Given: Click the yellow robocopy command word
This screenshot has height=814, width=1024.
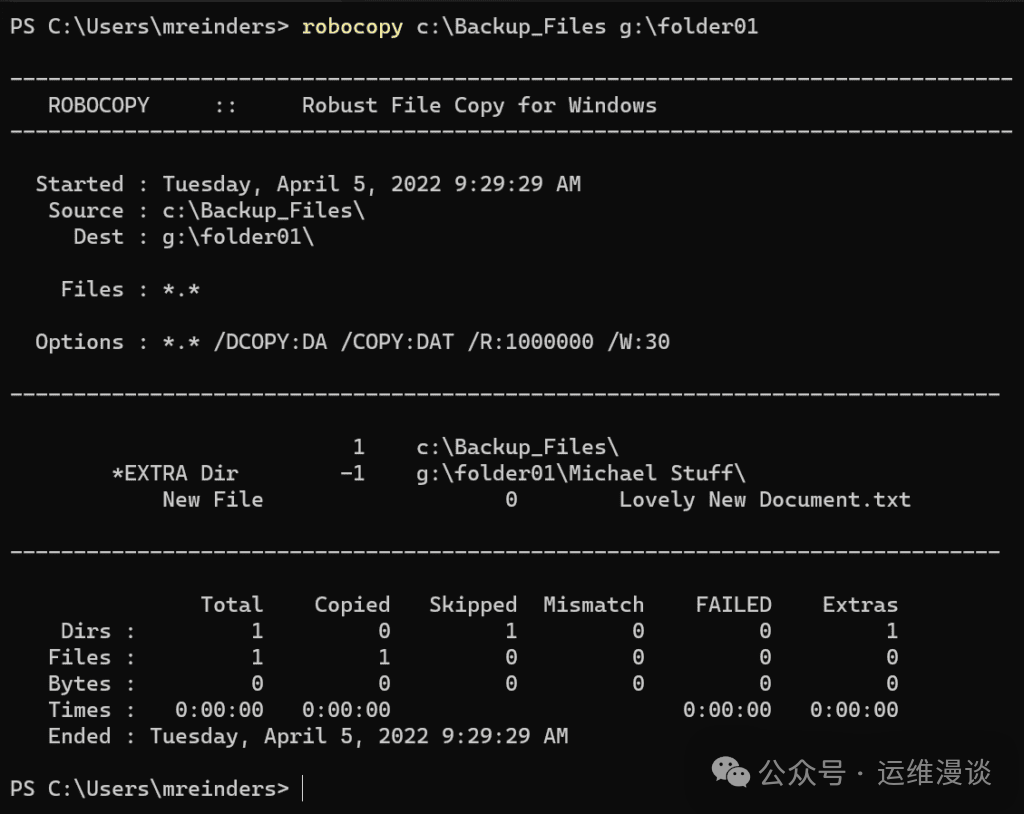Looking at the screenshot, I should [352, 27].
